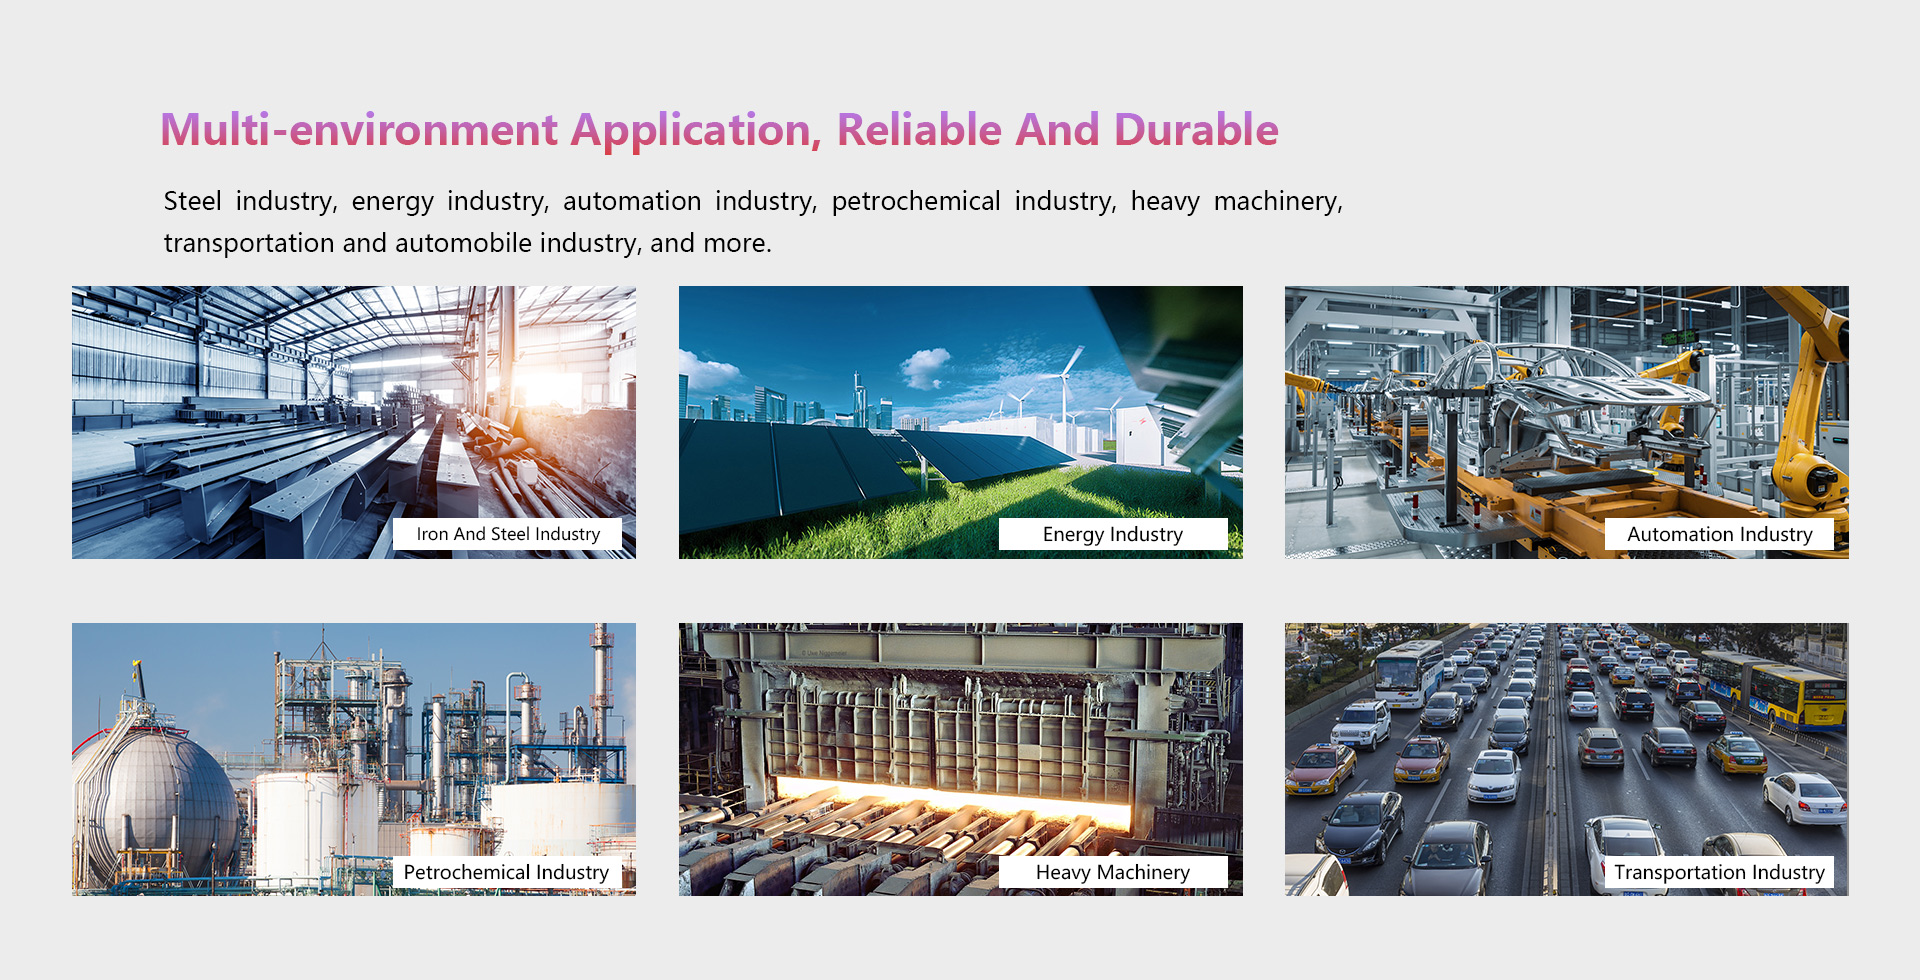This screenshot has width=1920, height=980.
Task: Click the paragraph starting 'Steel industry, energy industry'
Action: pos(753,222)
